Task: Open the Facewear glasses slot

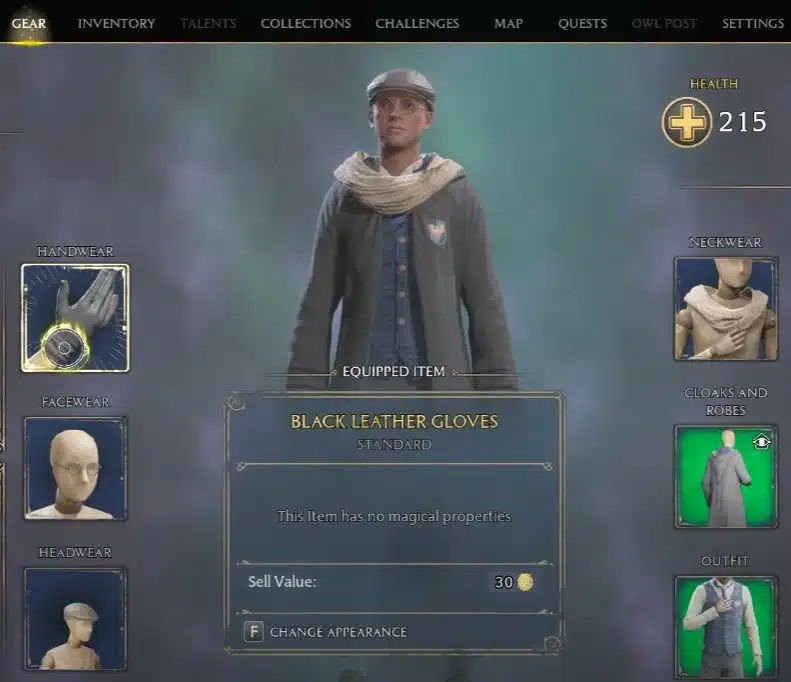Action: tap(75, 468)
